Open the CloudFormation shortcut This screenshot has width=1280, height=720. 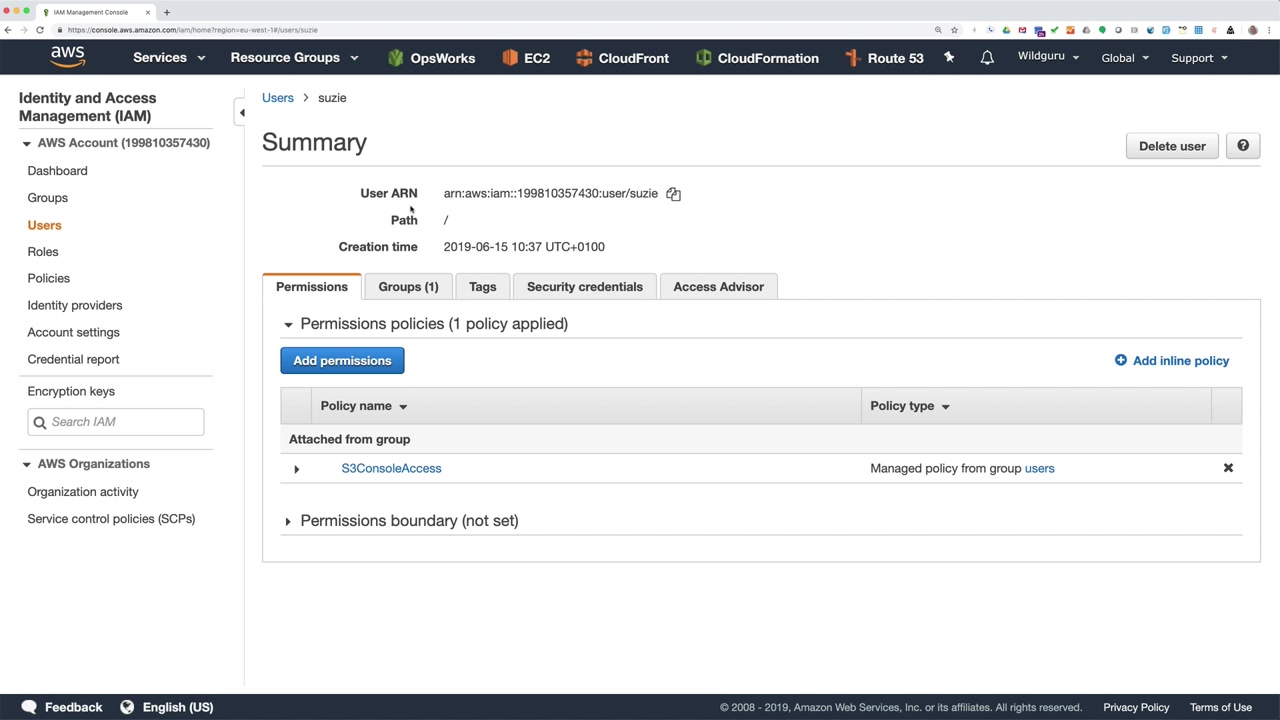[x=757, y=58]
